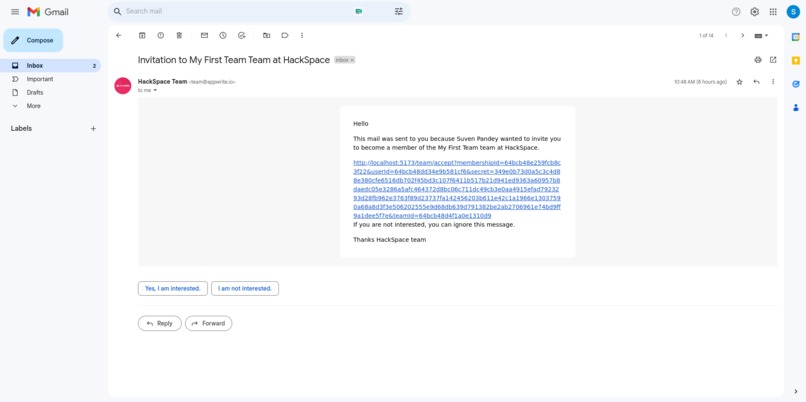This screenshot has height=402, width=806.
Task: Remove the Inbox label from the email
Action: click(352, 60)
